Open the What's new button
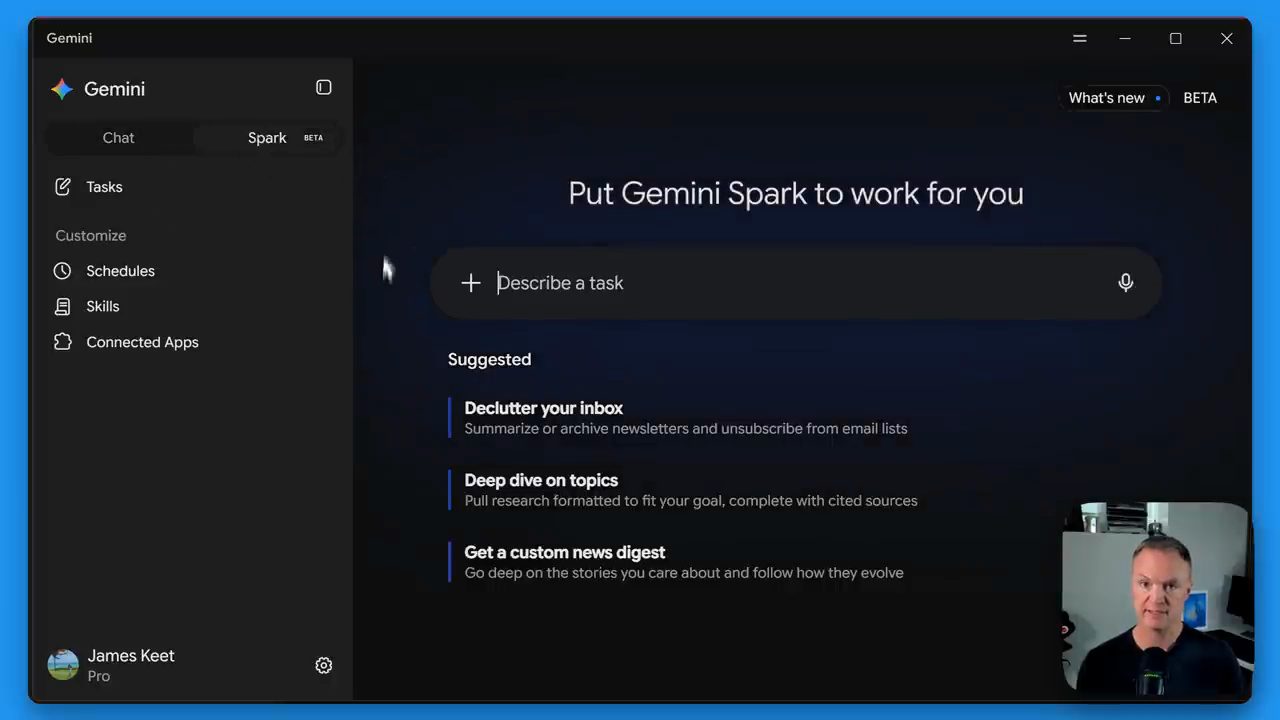The width and height of the screenshot is (1280, 720). click(x=1114, y=98)
